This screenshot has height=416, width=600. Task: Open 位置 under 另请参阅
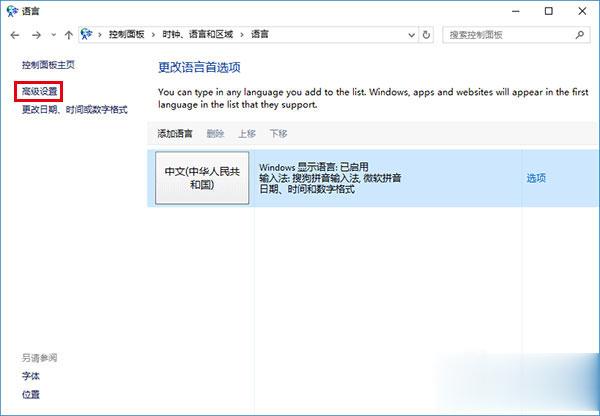(x=31, y=394)
